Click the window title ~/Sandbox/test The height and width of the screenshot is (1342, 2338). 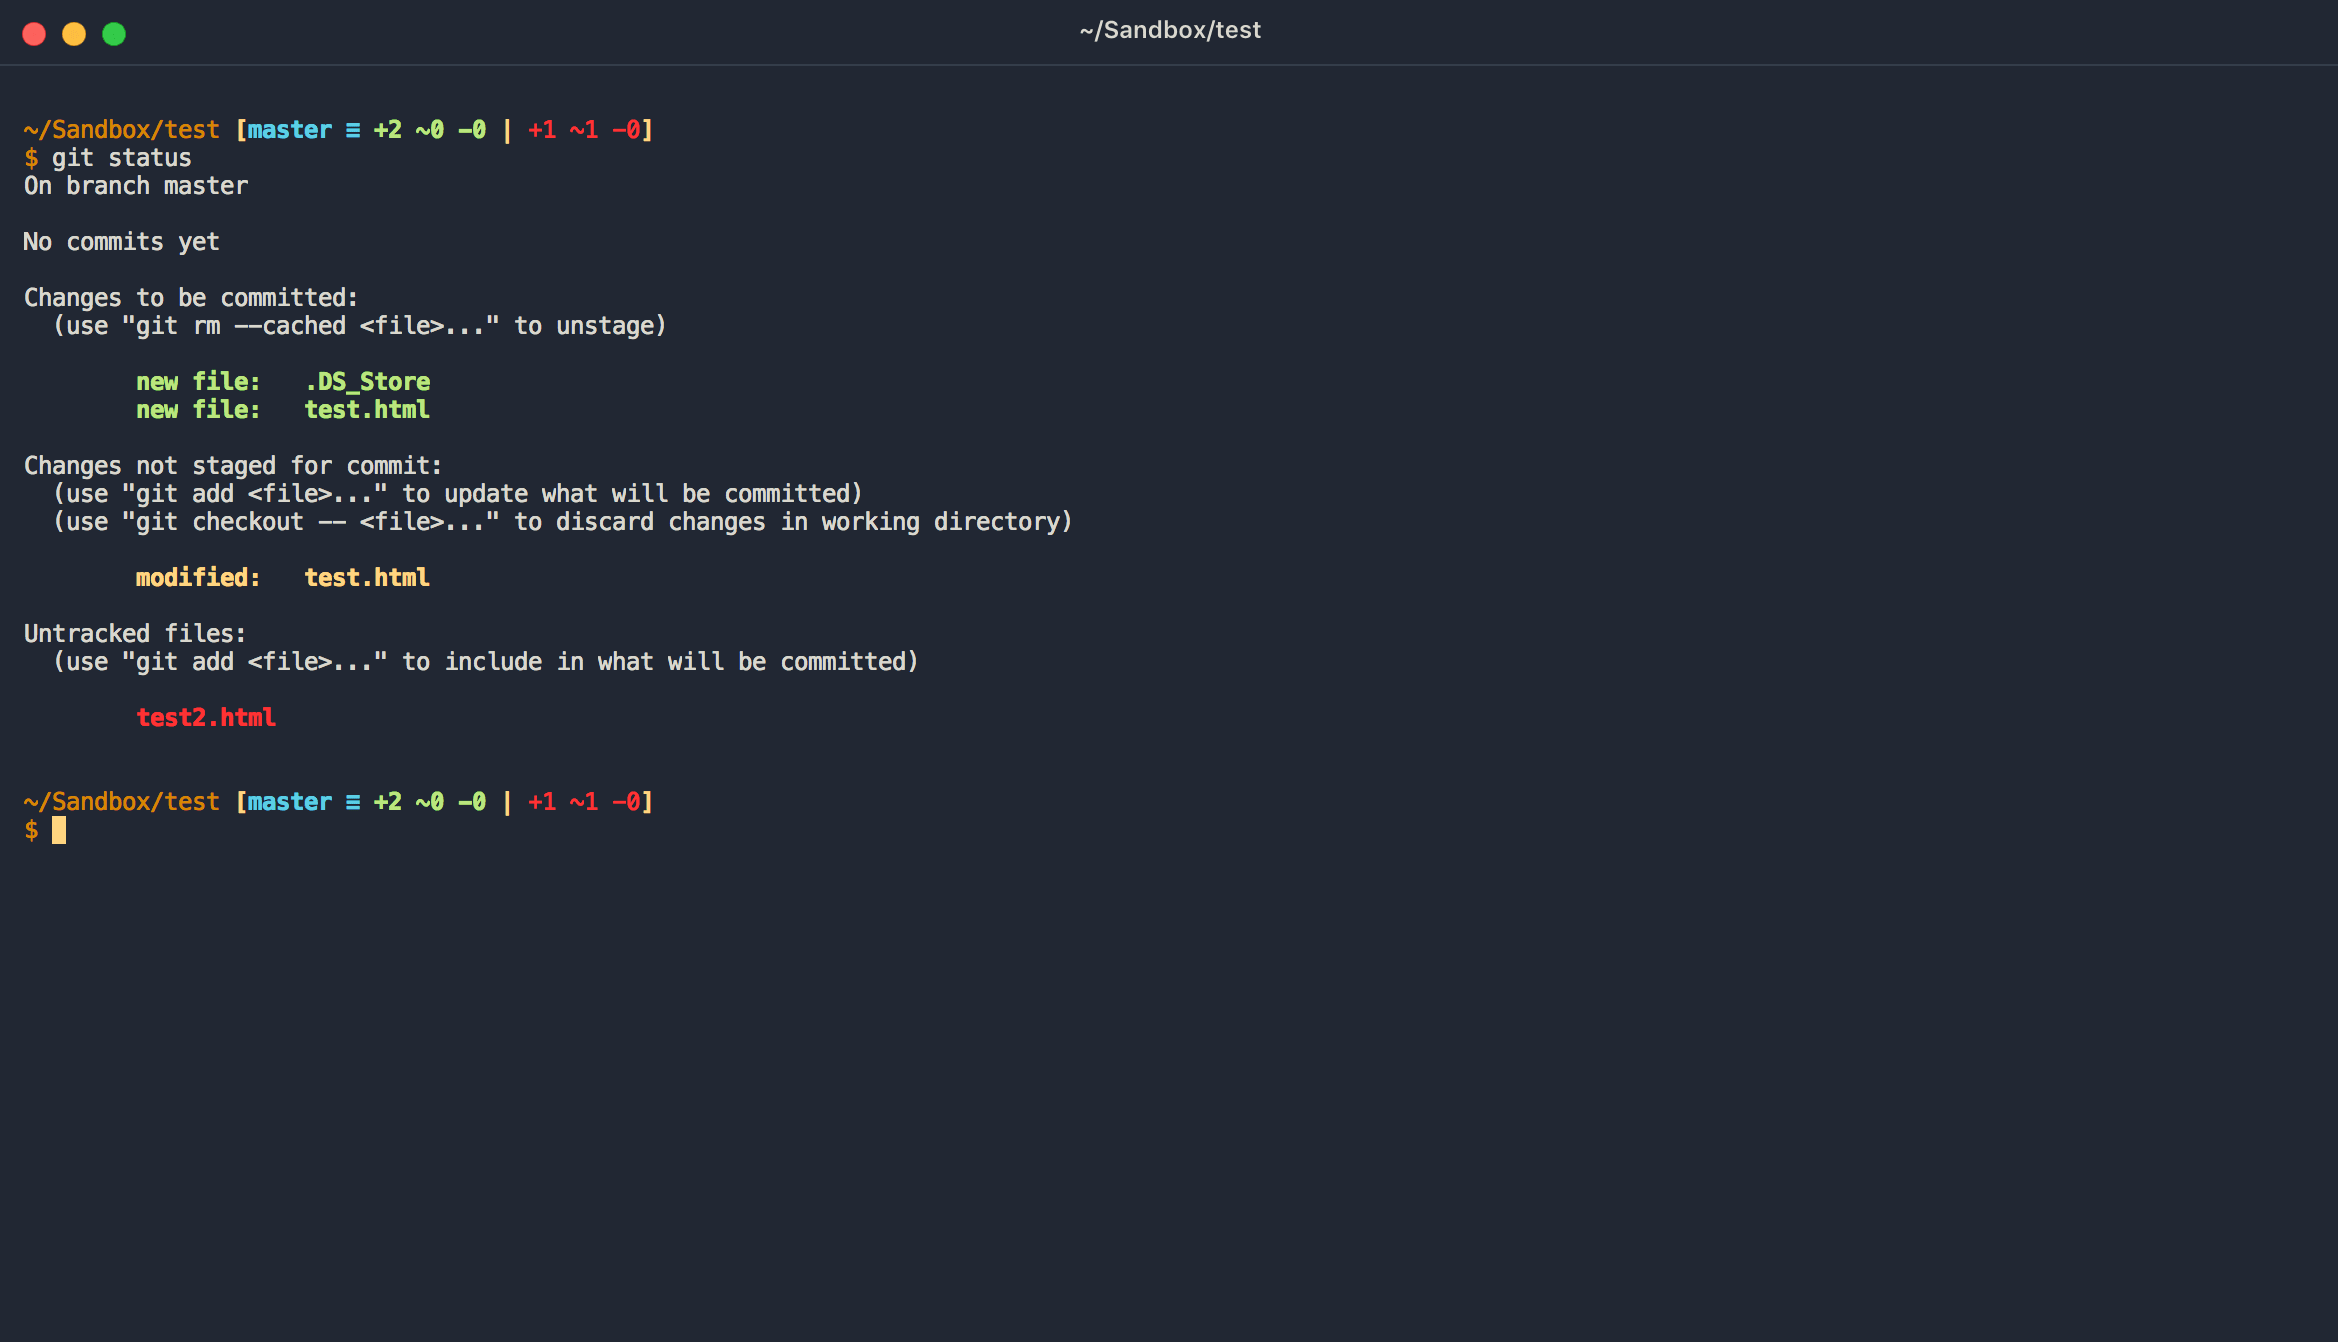click(1170, 29)
